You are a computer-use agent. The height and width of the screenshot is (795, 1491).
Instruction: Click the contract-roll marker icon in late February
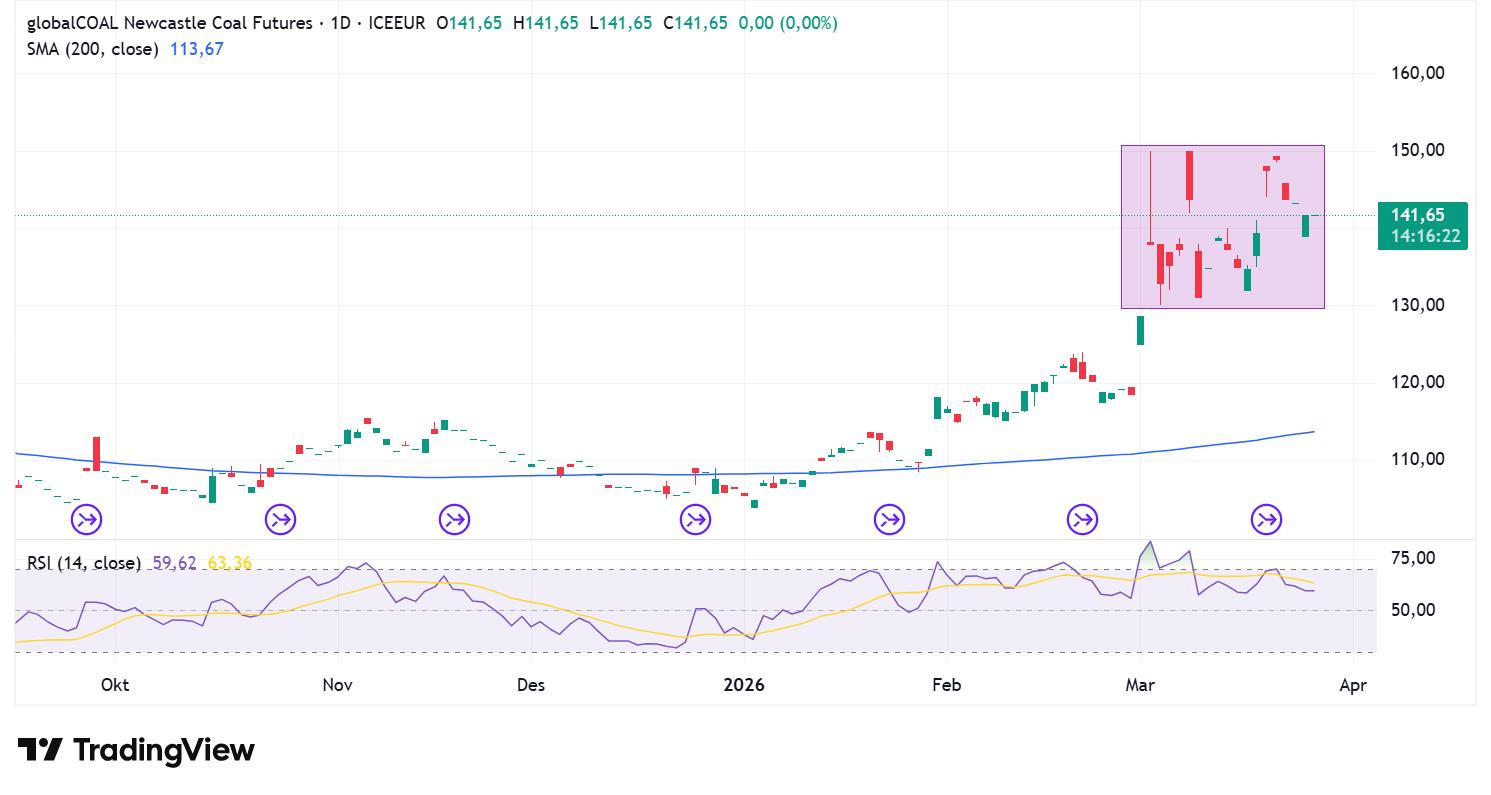click(x=1082, y=519)
